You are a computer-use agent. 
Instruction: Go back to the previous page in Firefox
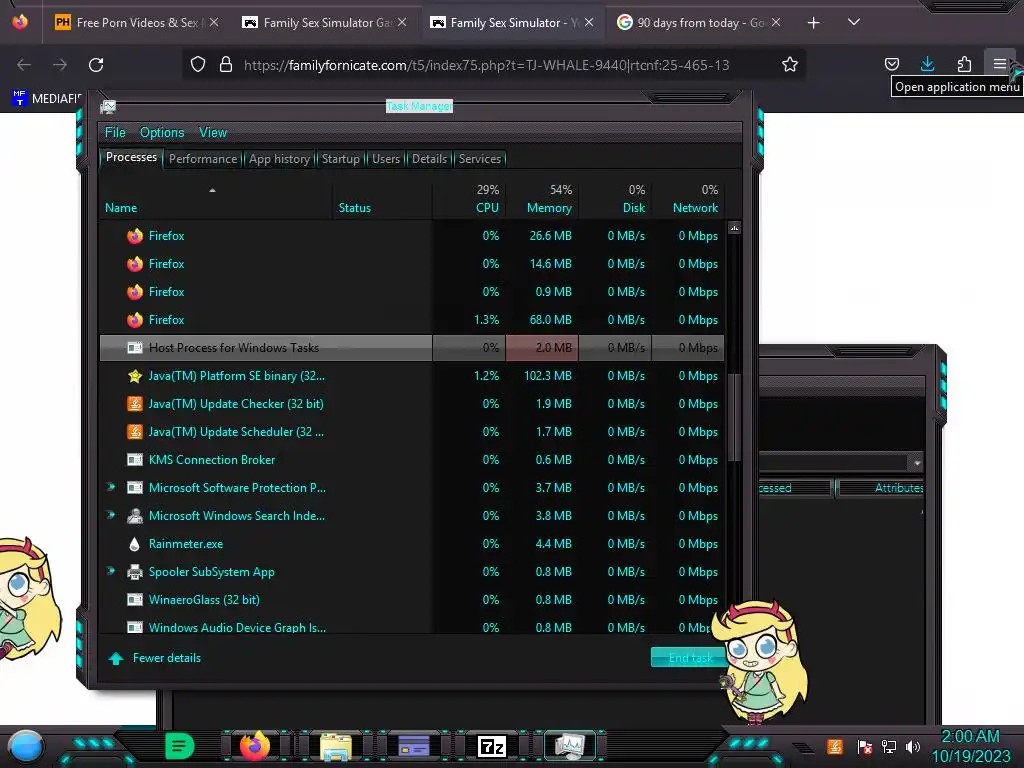(24, 65)
